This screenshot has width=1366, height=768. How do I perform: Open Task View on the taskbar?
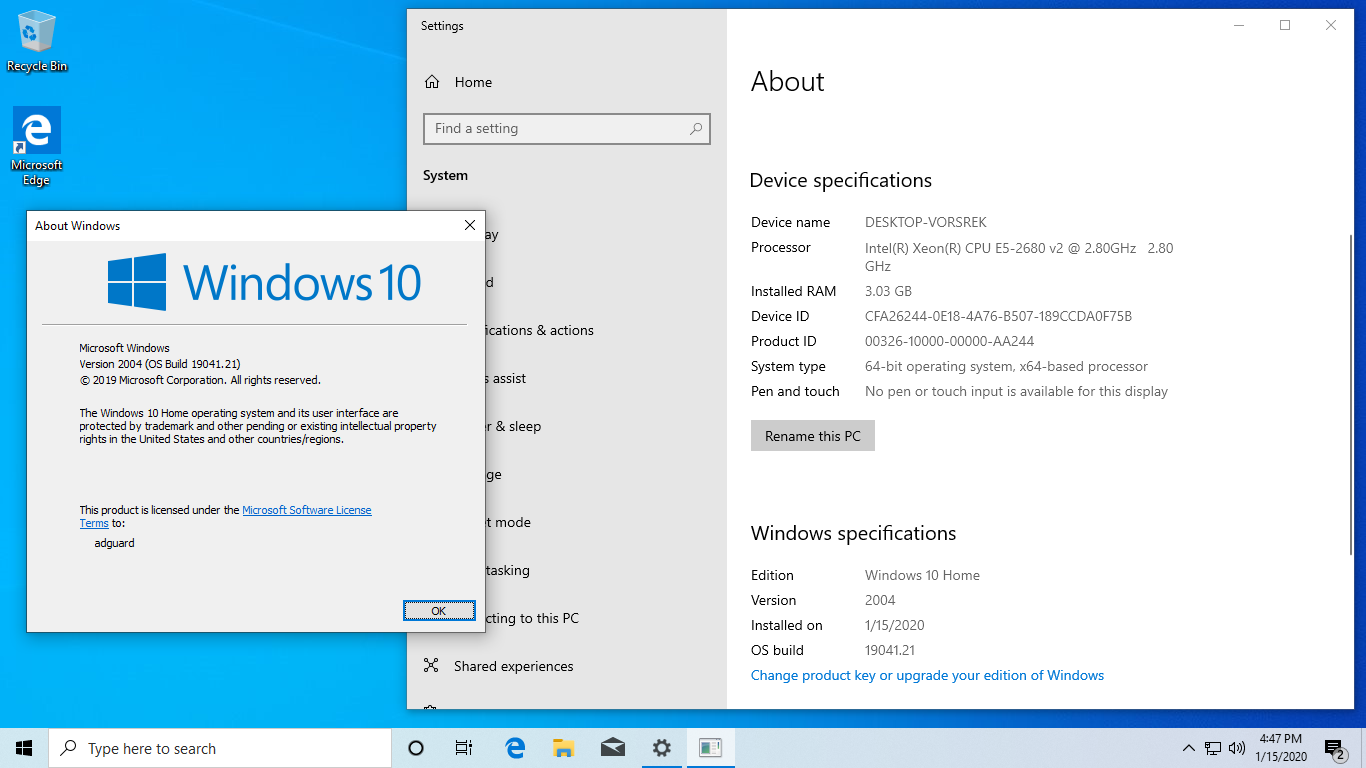click(x=464, y=748)
